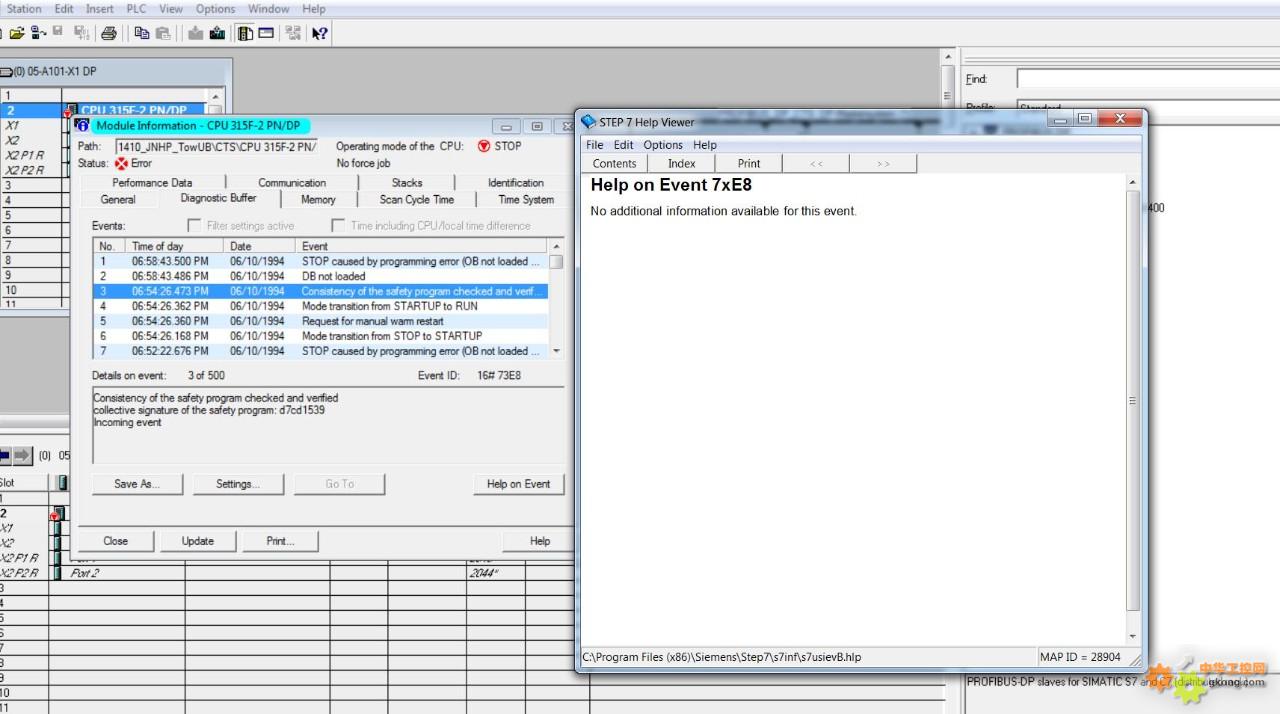This screenshot has width=1280, height=714.
Task: Select event 2 'DB not loaded'
Action: (321, 276)
